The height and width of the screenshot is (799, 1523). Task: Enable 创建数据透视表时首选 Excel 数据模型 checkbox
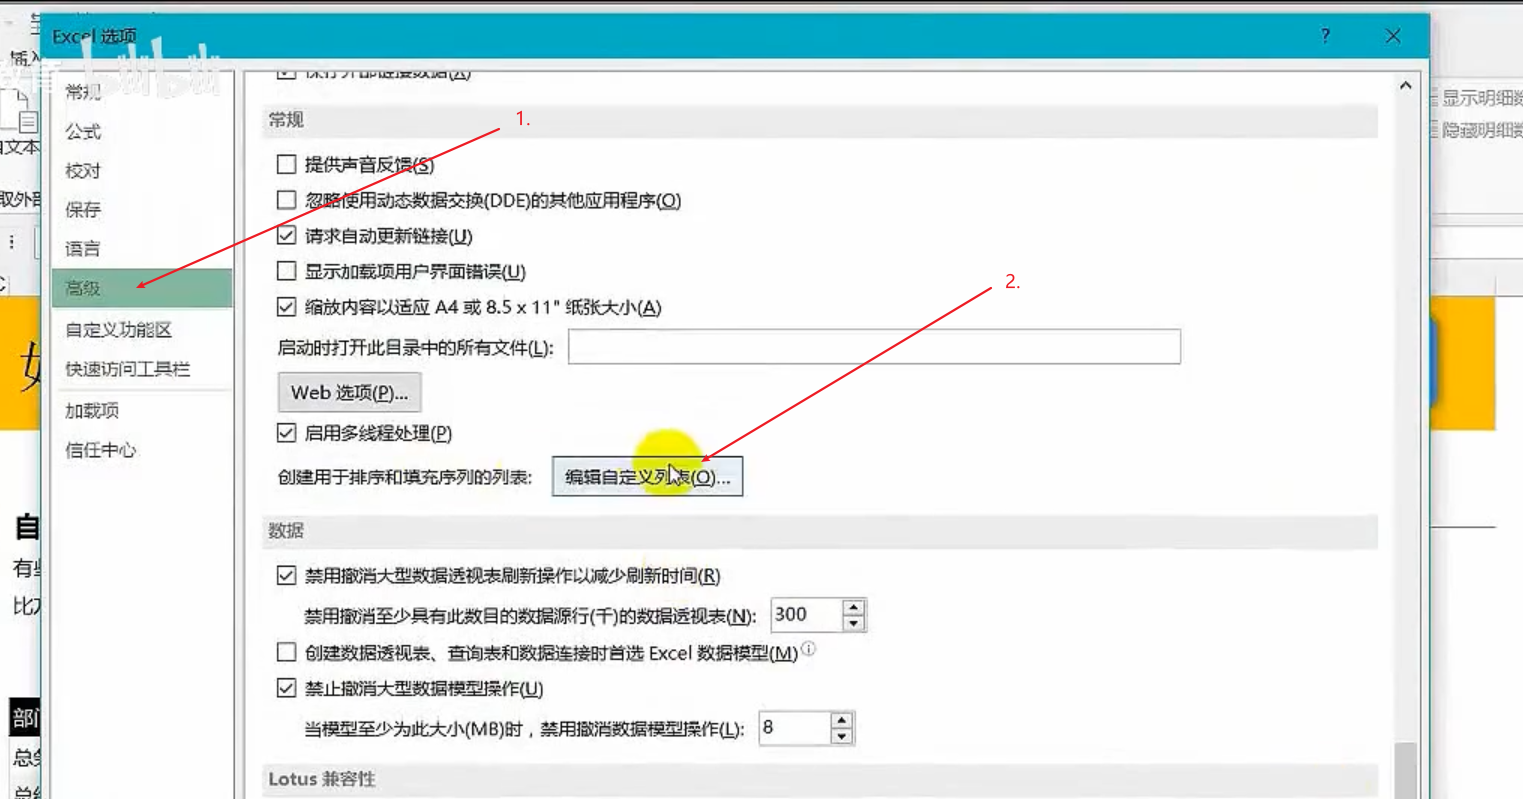click(286, 653)
